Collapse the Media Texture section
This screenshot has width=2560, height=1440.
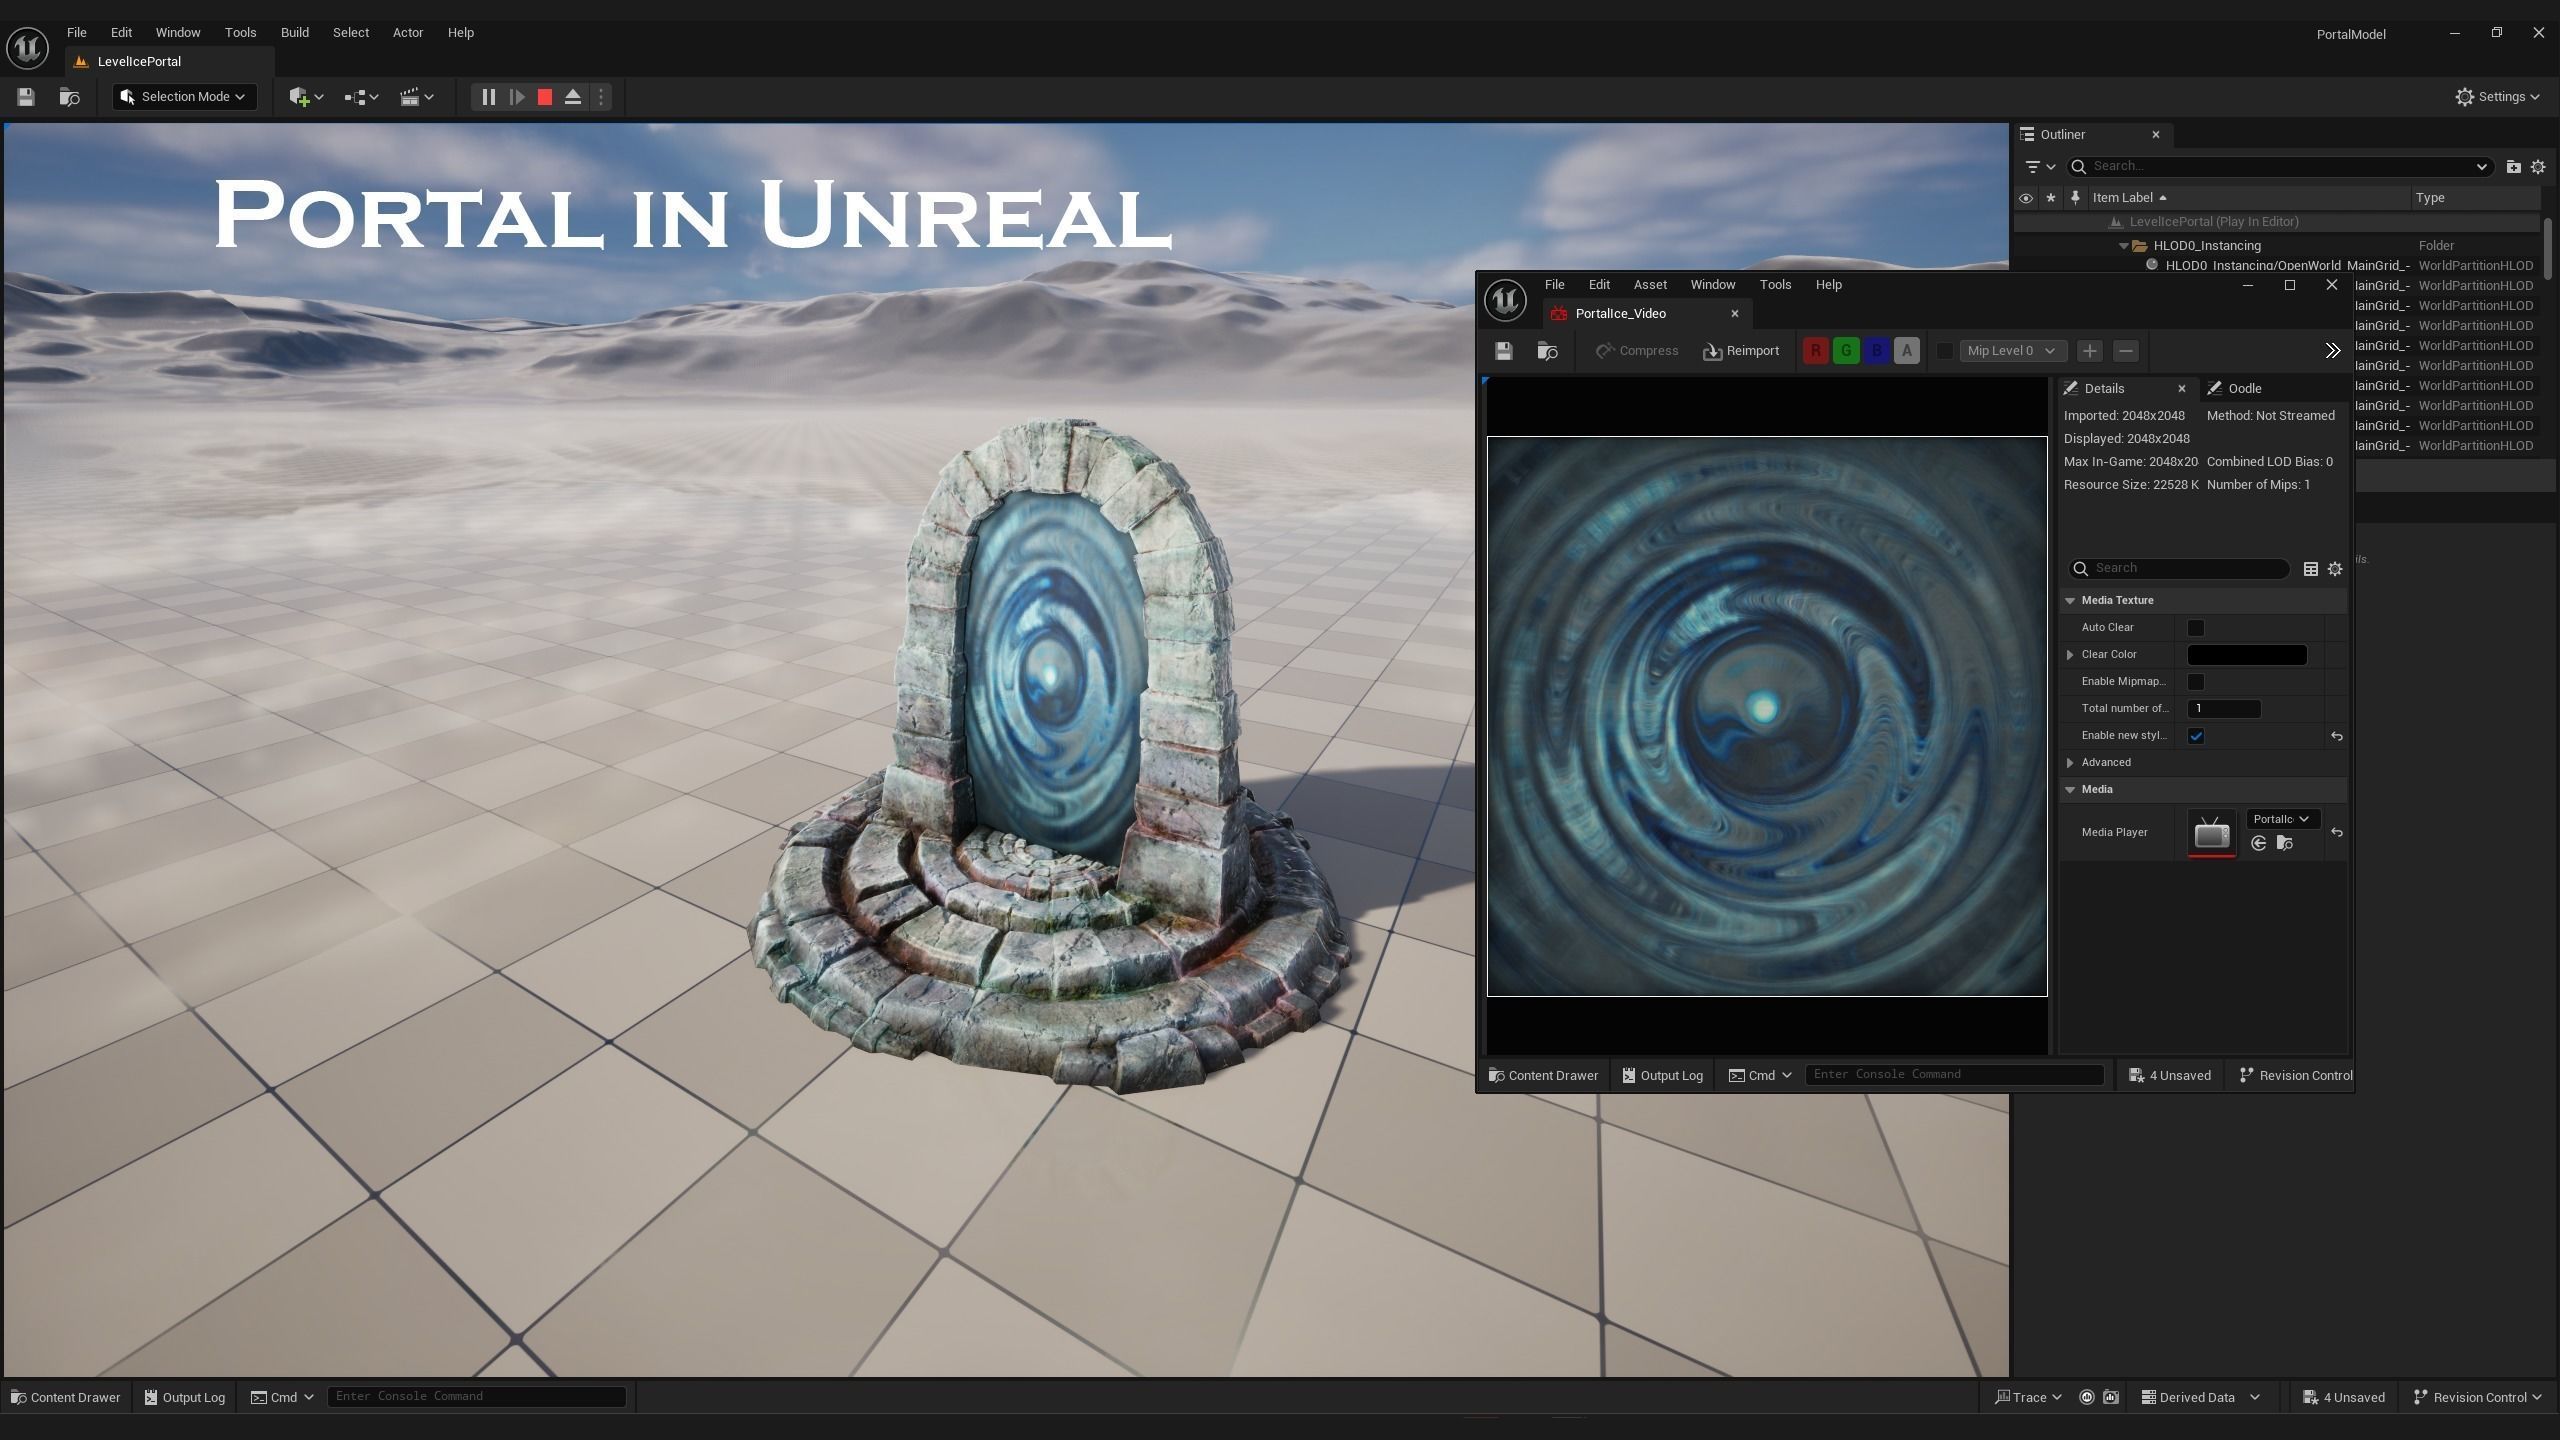click(2070, 601)
